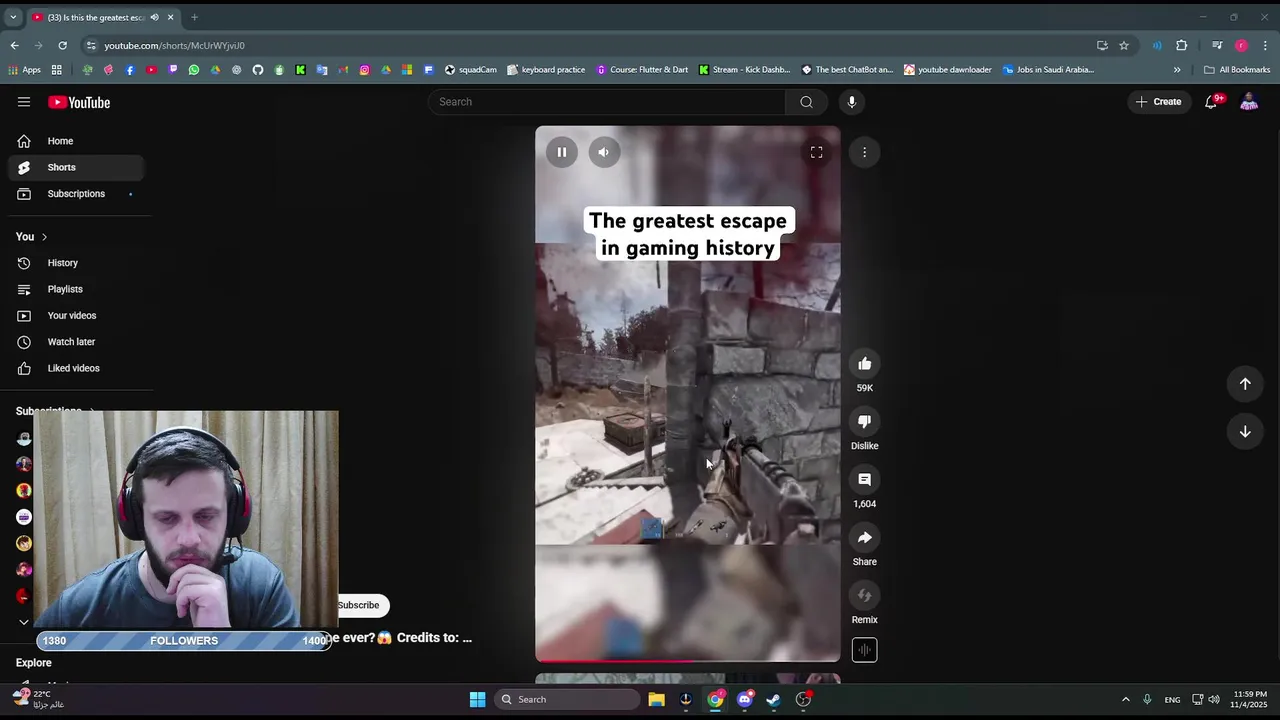Open the WhatsApp bookmark icon
The height and width of the screenshot is (720, 1280).
click(x=194, y=70)
